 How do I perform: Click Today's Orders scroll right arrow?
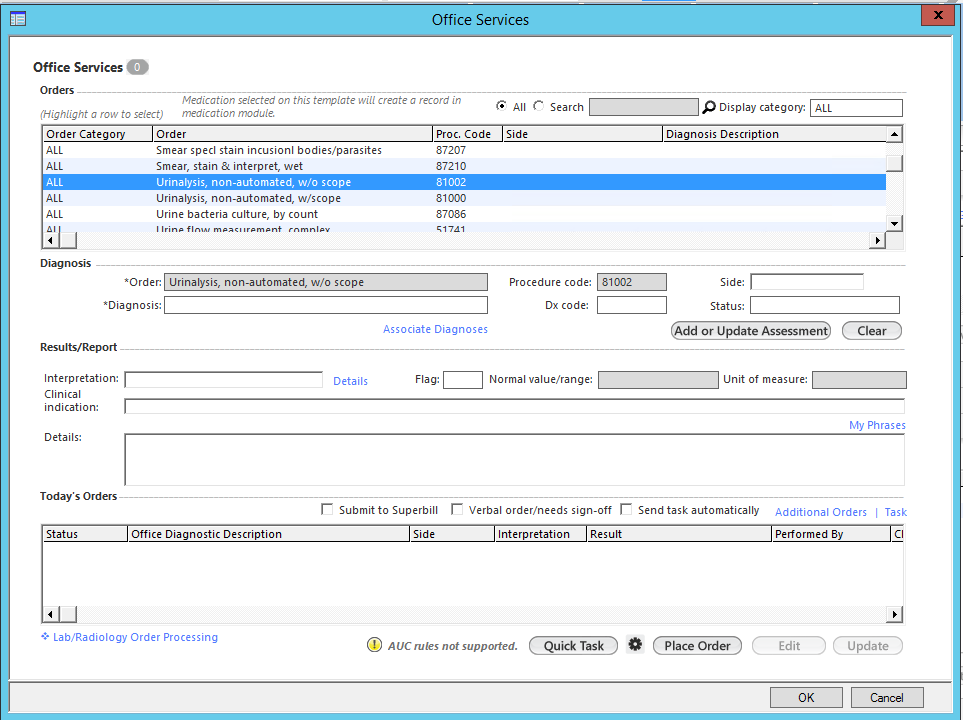coord(895,614)
